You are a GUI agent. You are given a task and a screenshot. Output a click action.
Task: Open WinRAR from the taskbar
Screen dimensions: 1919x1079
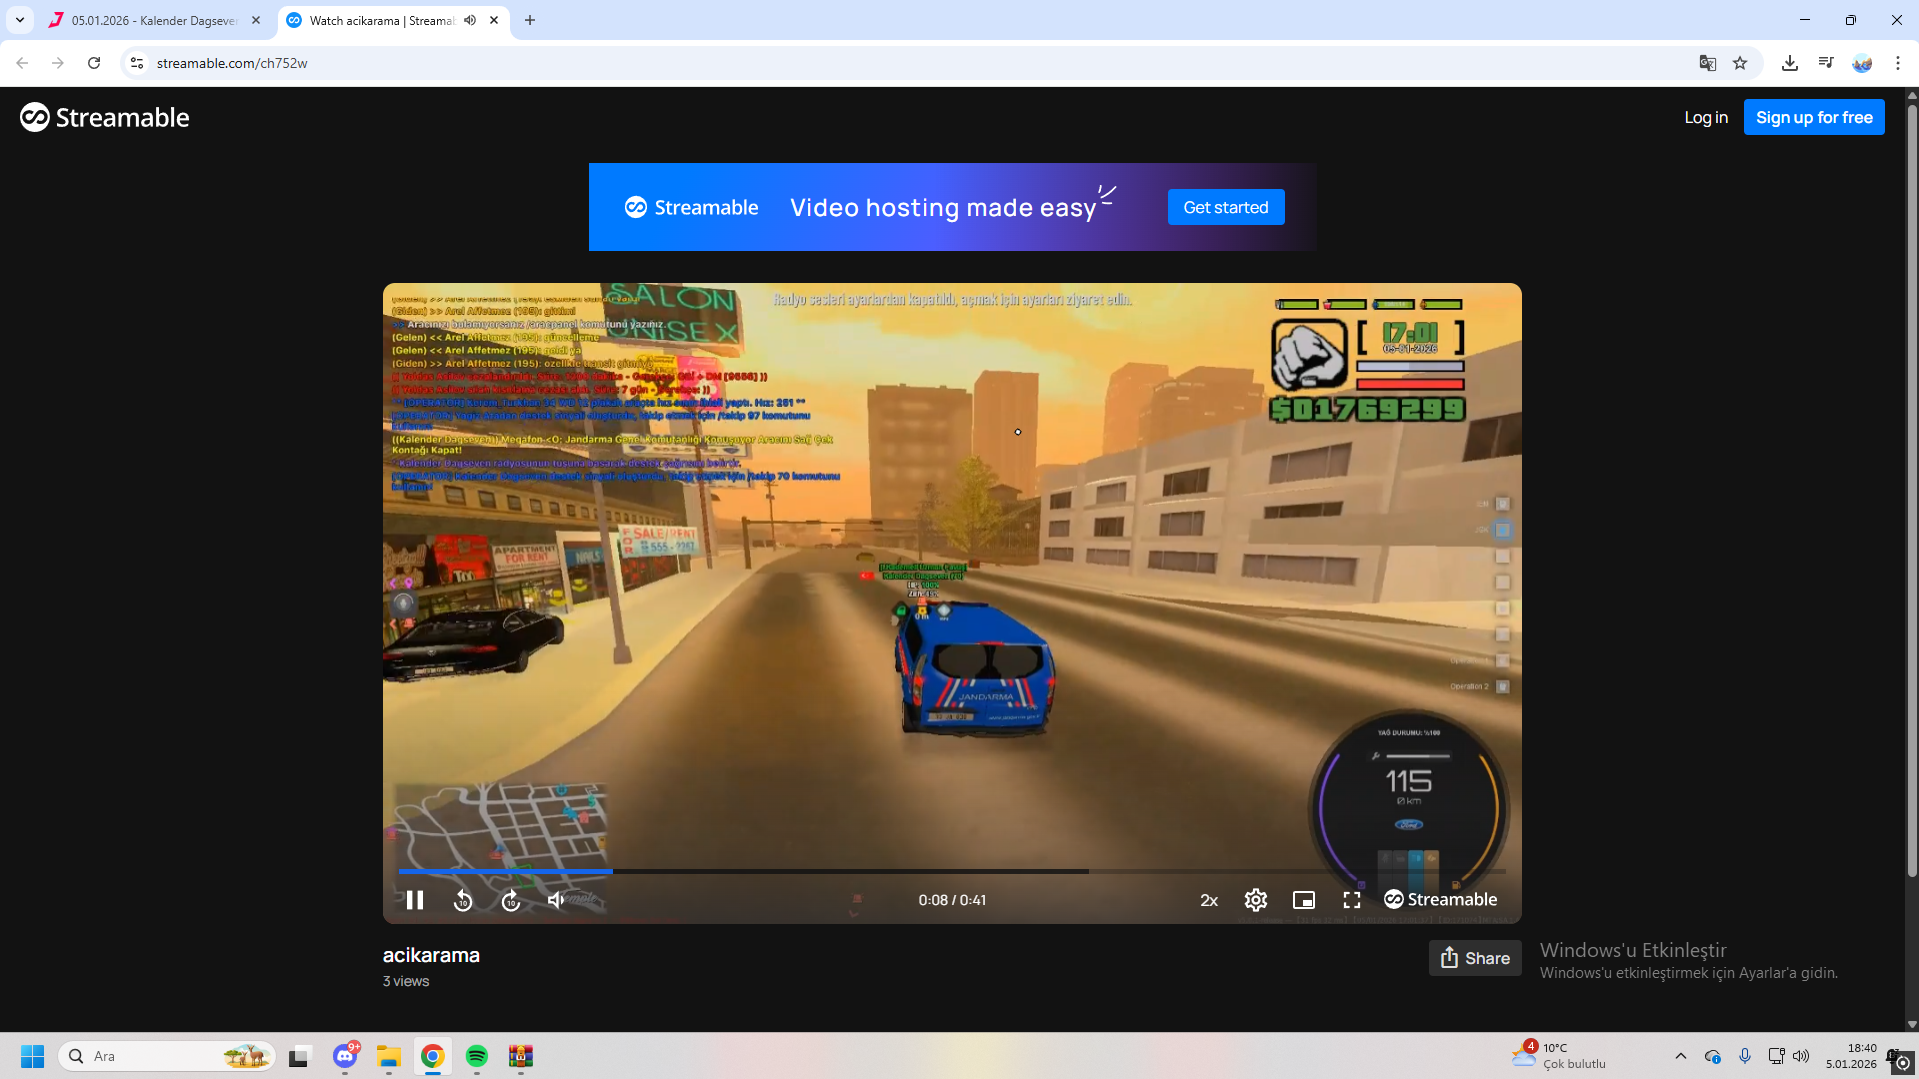(x=521, y=1056)
